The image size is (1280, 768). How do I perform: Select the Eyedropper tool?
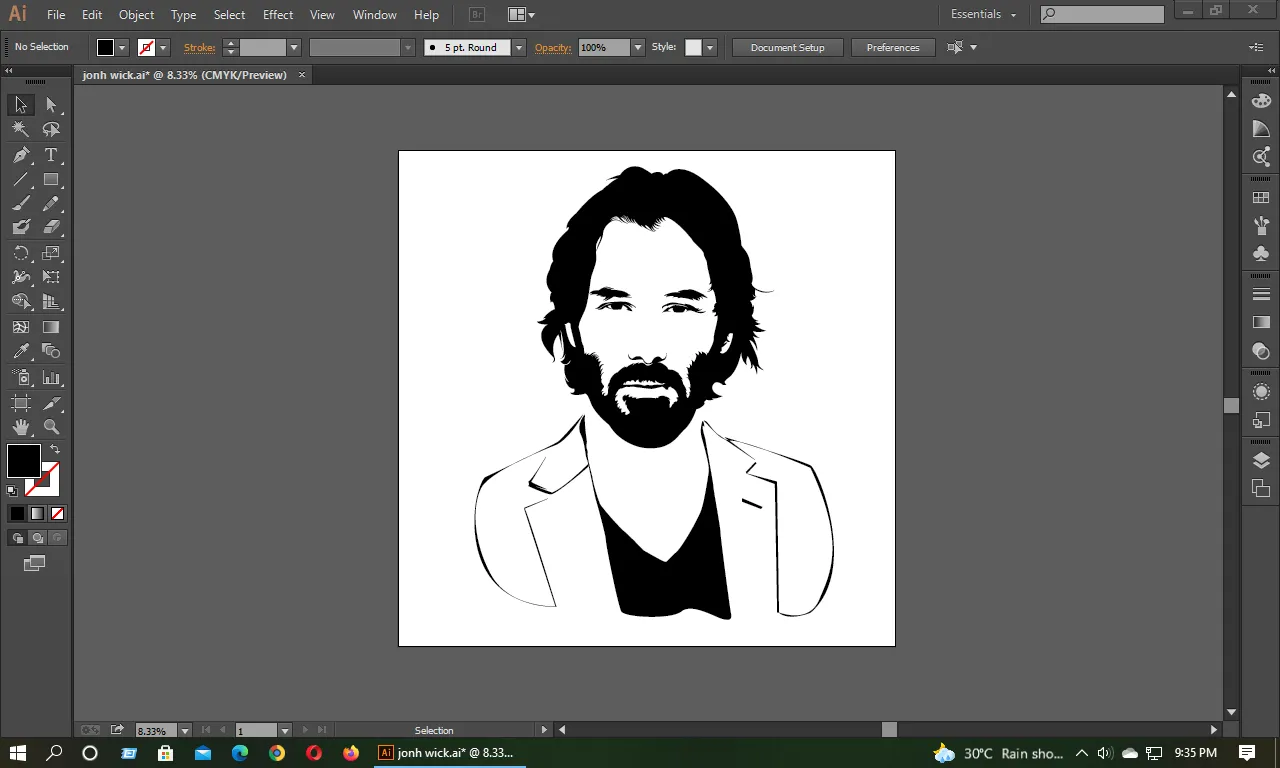pos(21,351)
